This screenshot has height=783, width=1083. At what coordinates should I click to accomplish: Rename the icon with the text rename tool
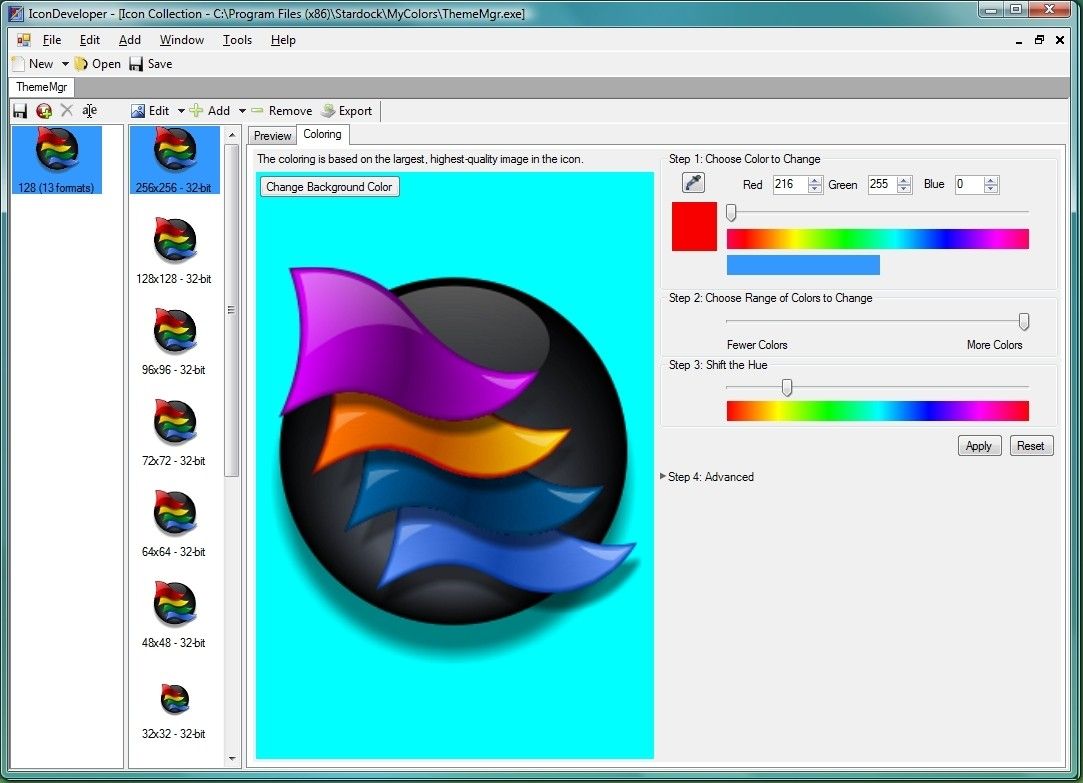90,110
